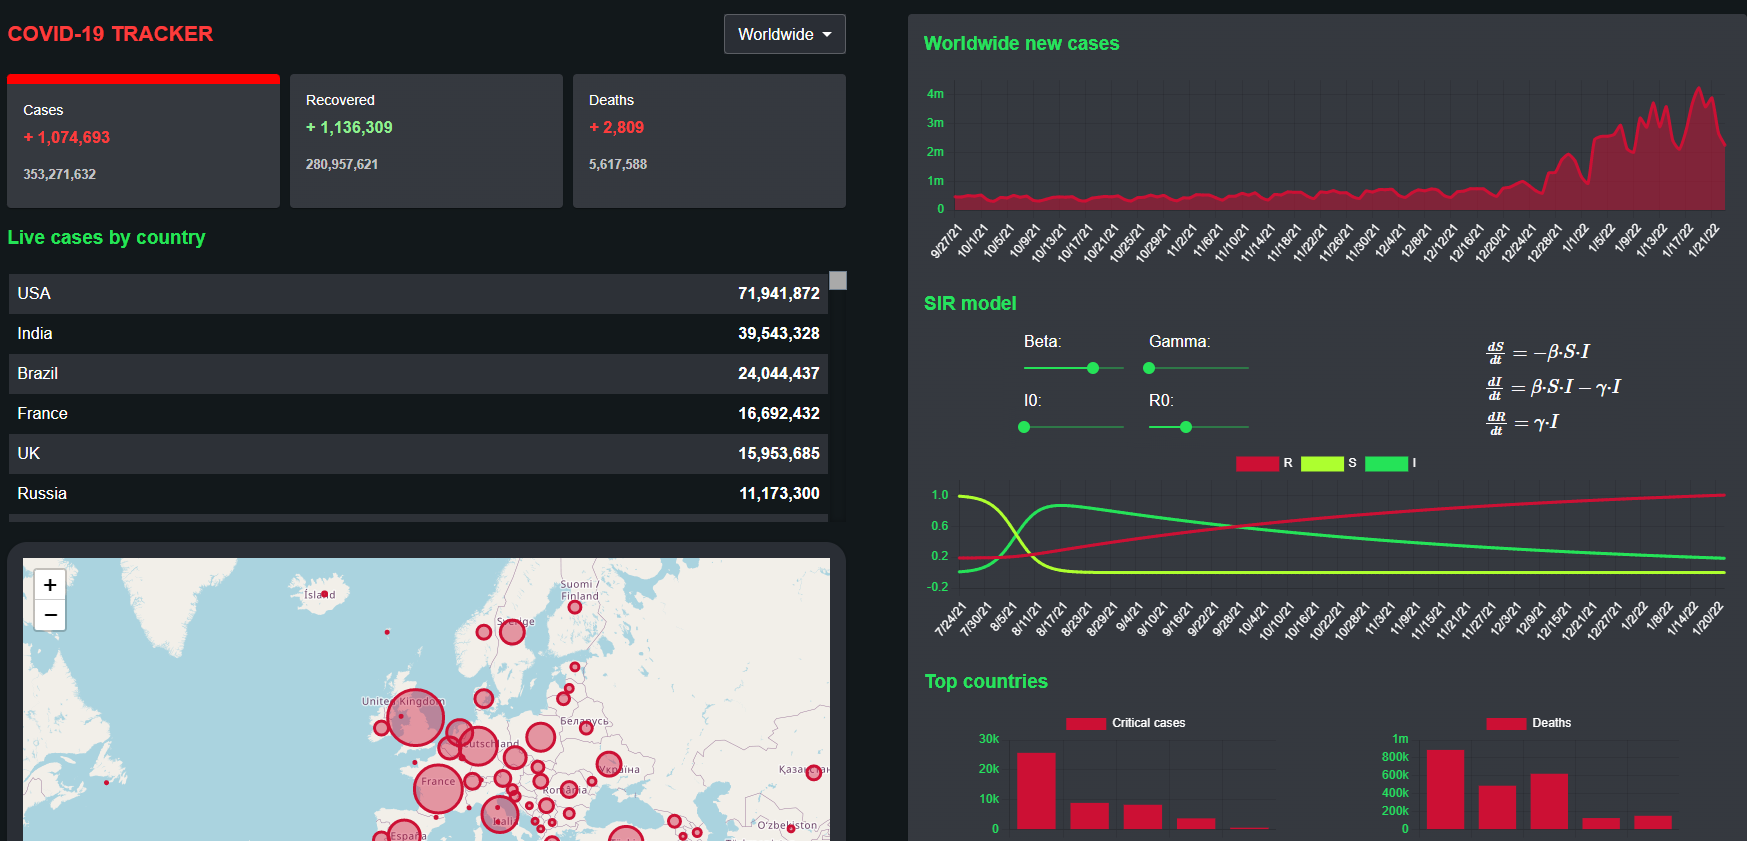The image size is (1747, 841).
Task: Click the COVID-19 TRACKER title
Action: tap(110, 34)
